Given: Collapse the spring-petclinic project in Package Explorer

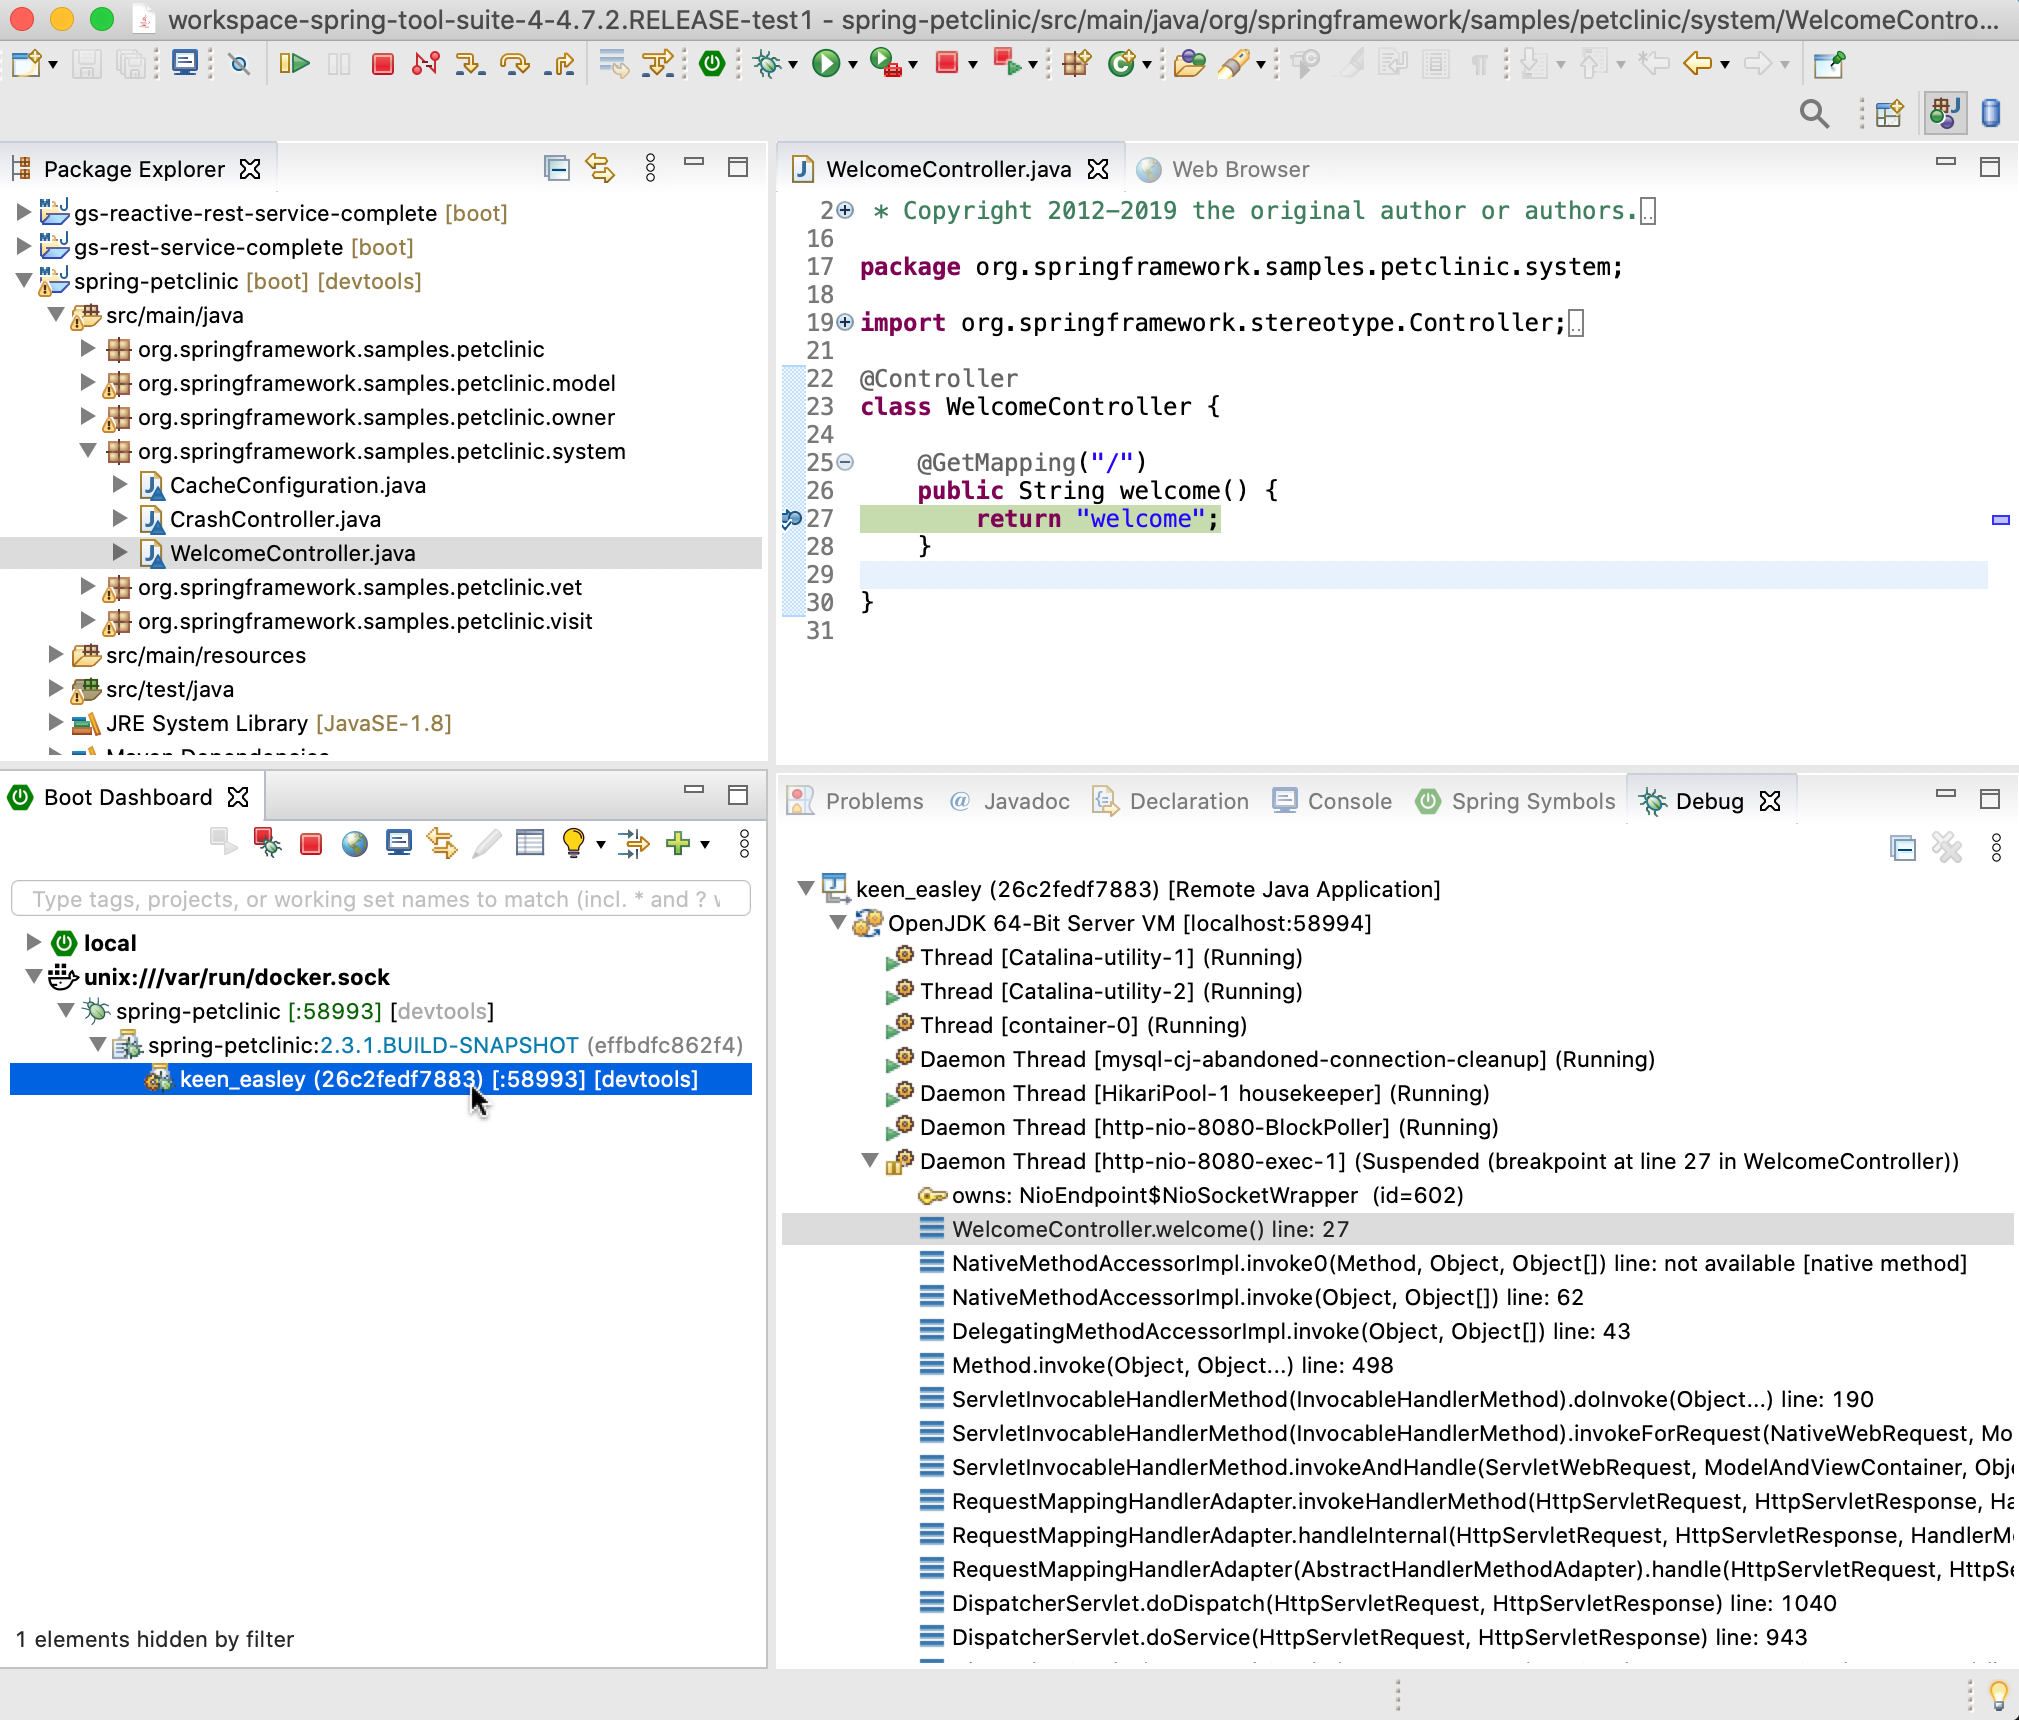Looking at the screenshot, I should 24,281.
